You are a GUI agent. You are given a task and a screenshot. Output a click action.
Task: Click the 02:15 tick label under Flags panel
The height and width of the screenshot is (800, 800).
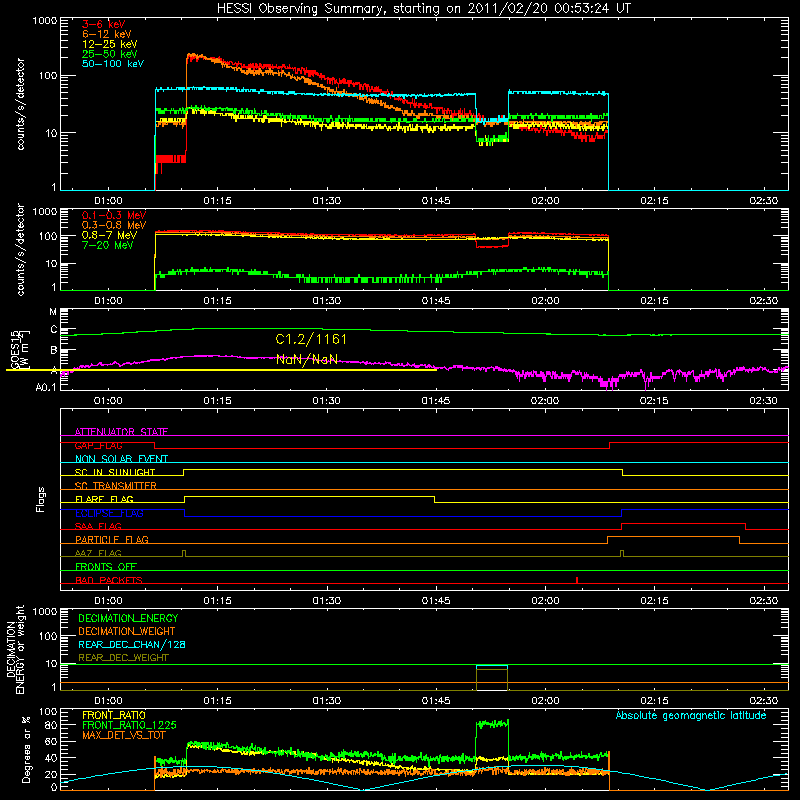click(654, 601)
